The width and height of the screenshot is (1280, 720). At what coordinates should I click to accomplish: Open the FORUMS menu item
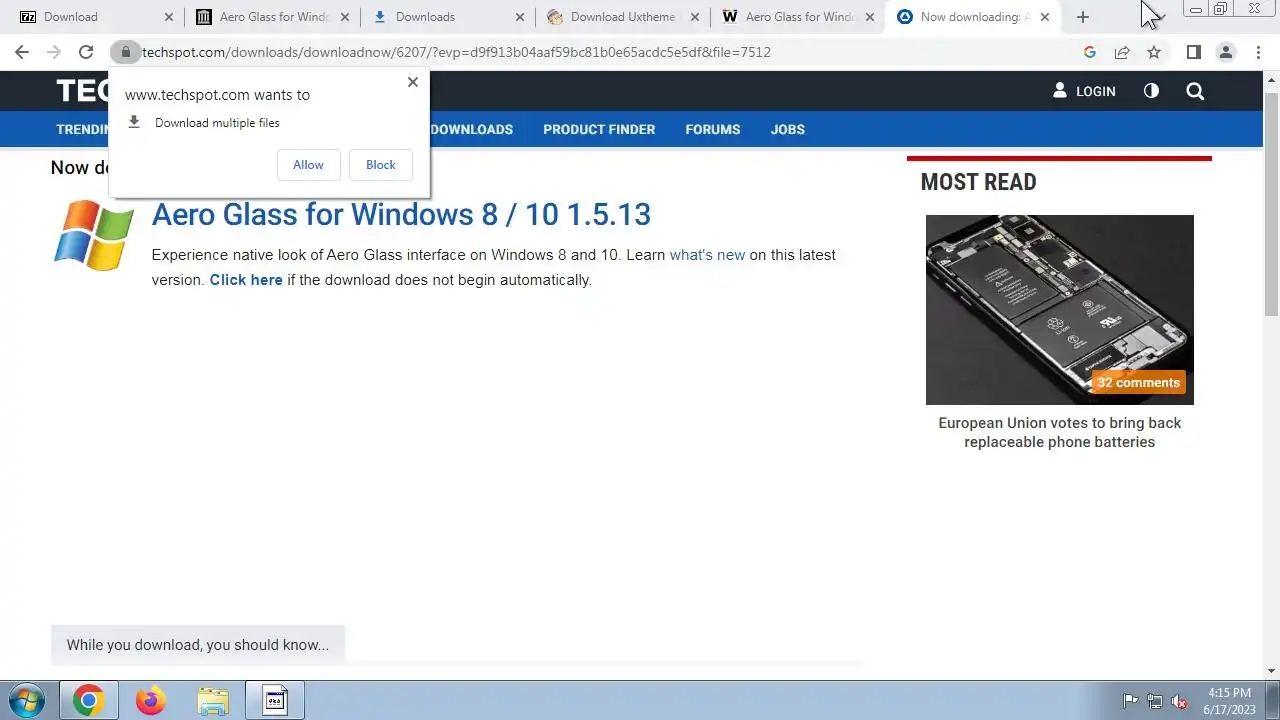(713, 129)
